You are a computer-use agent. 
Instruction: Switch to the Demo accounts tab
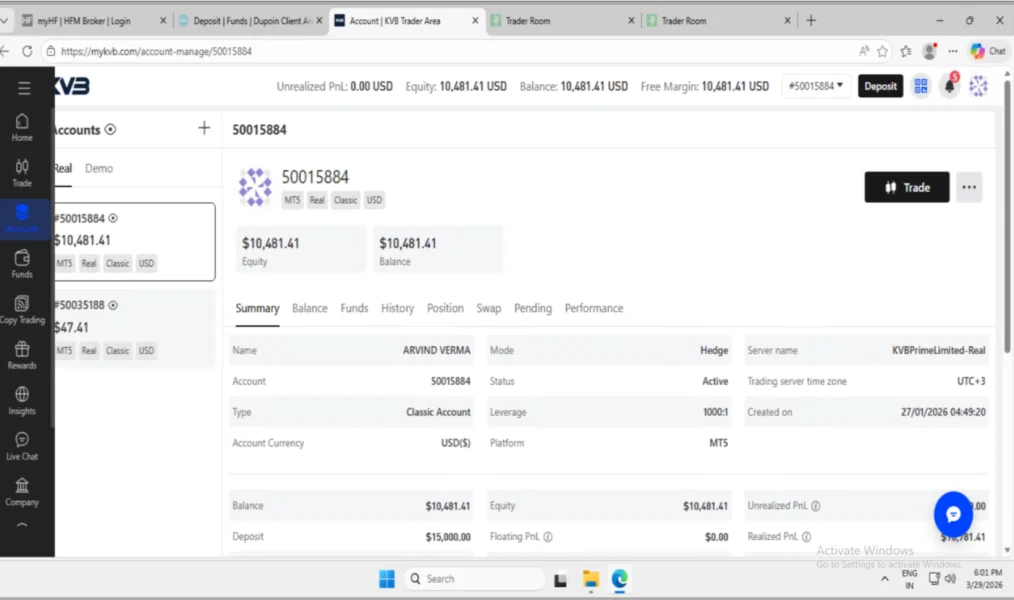[x=99, y=168]
